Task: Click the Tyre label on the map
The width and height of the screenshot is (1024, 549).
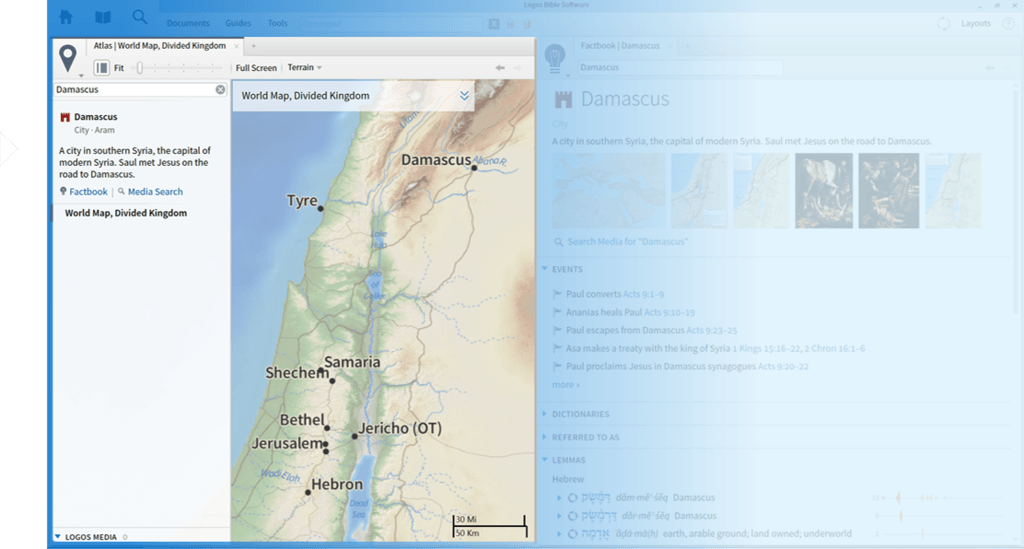Action: 302,200
